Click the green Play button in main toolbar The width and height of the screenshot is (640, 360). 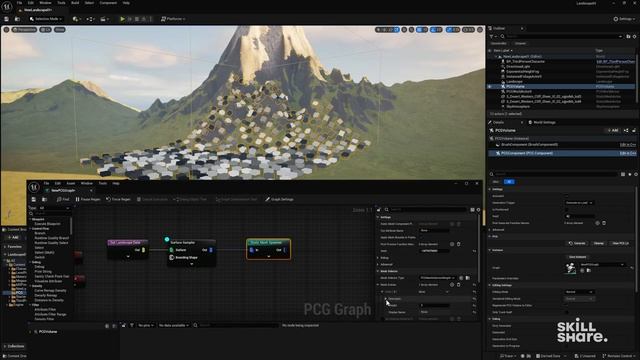tap(122, 19)
